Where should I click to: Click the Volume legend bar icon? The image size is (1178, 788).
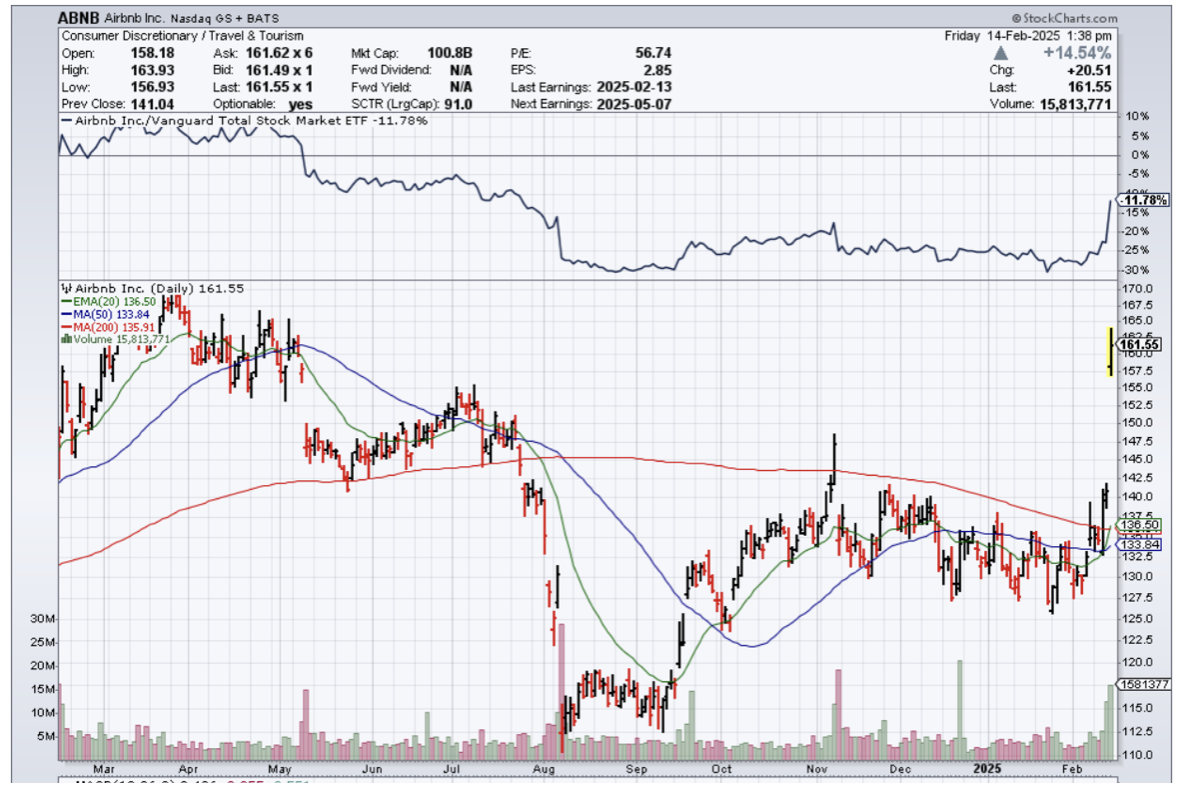click(x=65, y=339)
